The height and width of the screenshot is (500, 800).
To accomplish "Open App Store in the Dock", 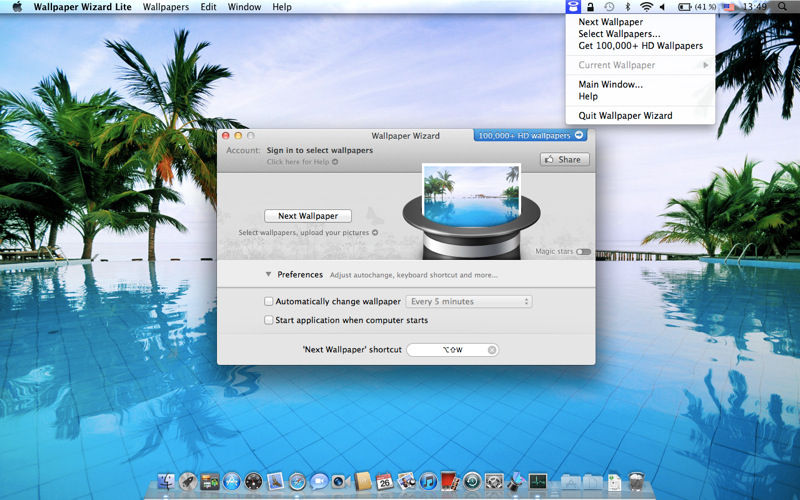I will pyautogui.click(x=232, y=481).
